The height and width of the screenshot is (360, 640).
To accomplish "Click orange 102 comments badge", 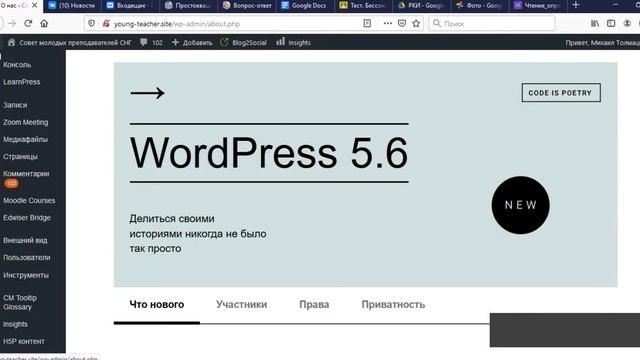I will click(x=11, y=183).
